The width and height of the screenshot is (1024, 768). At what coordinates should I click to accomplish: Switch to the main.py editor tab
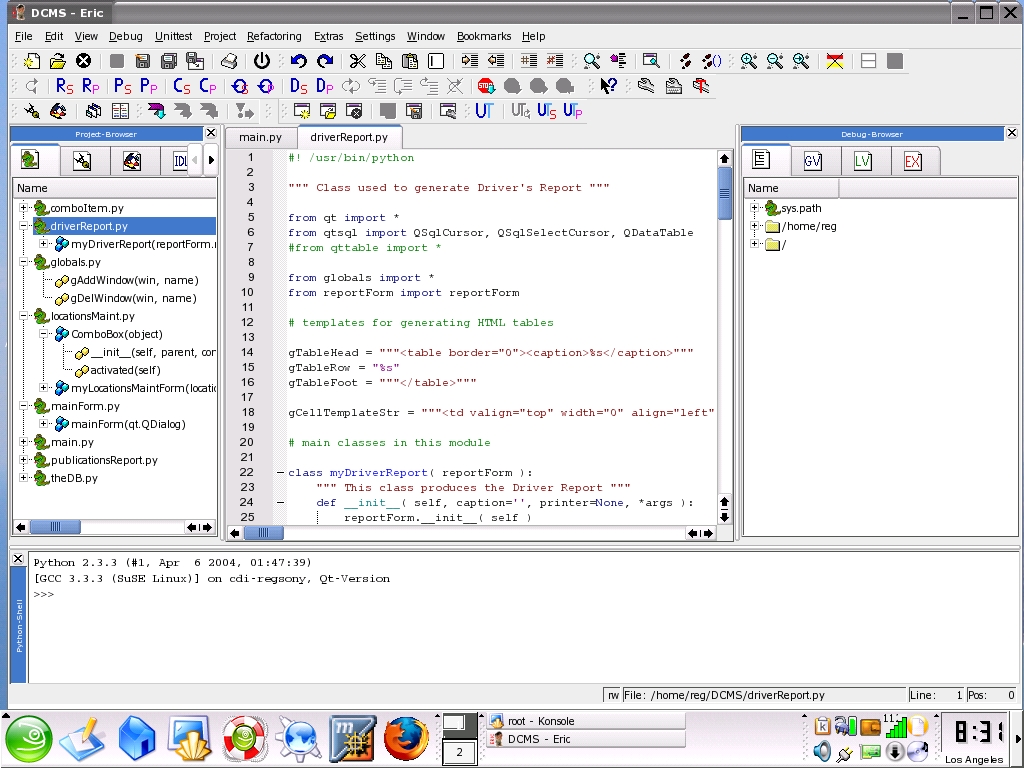pos(260,137)
